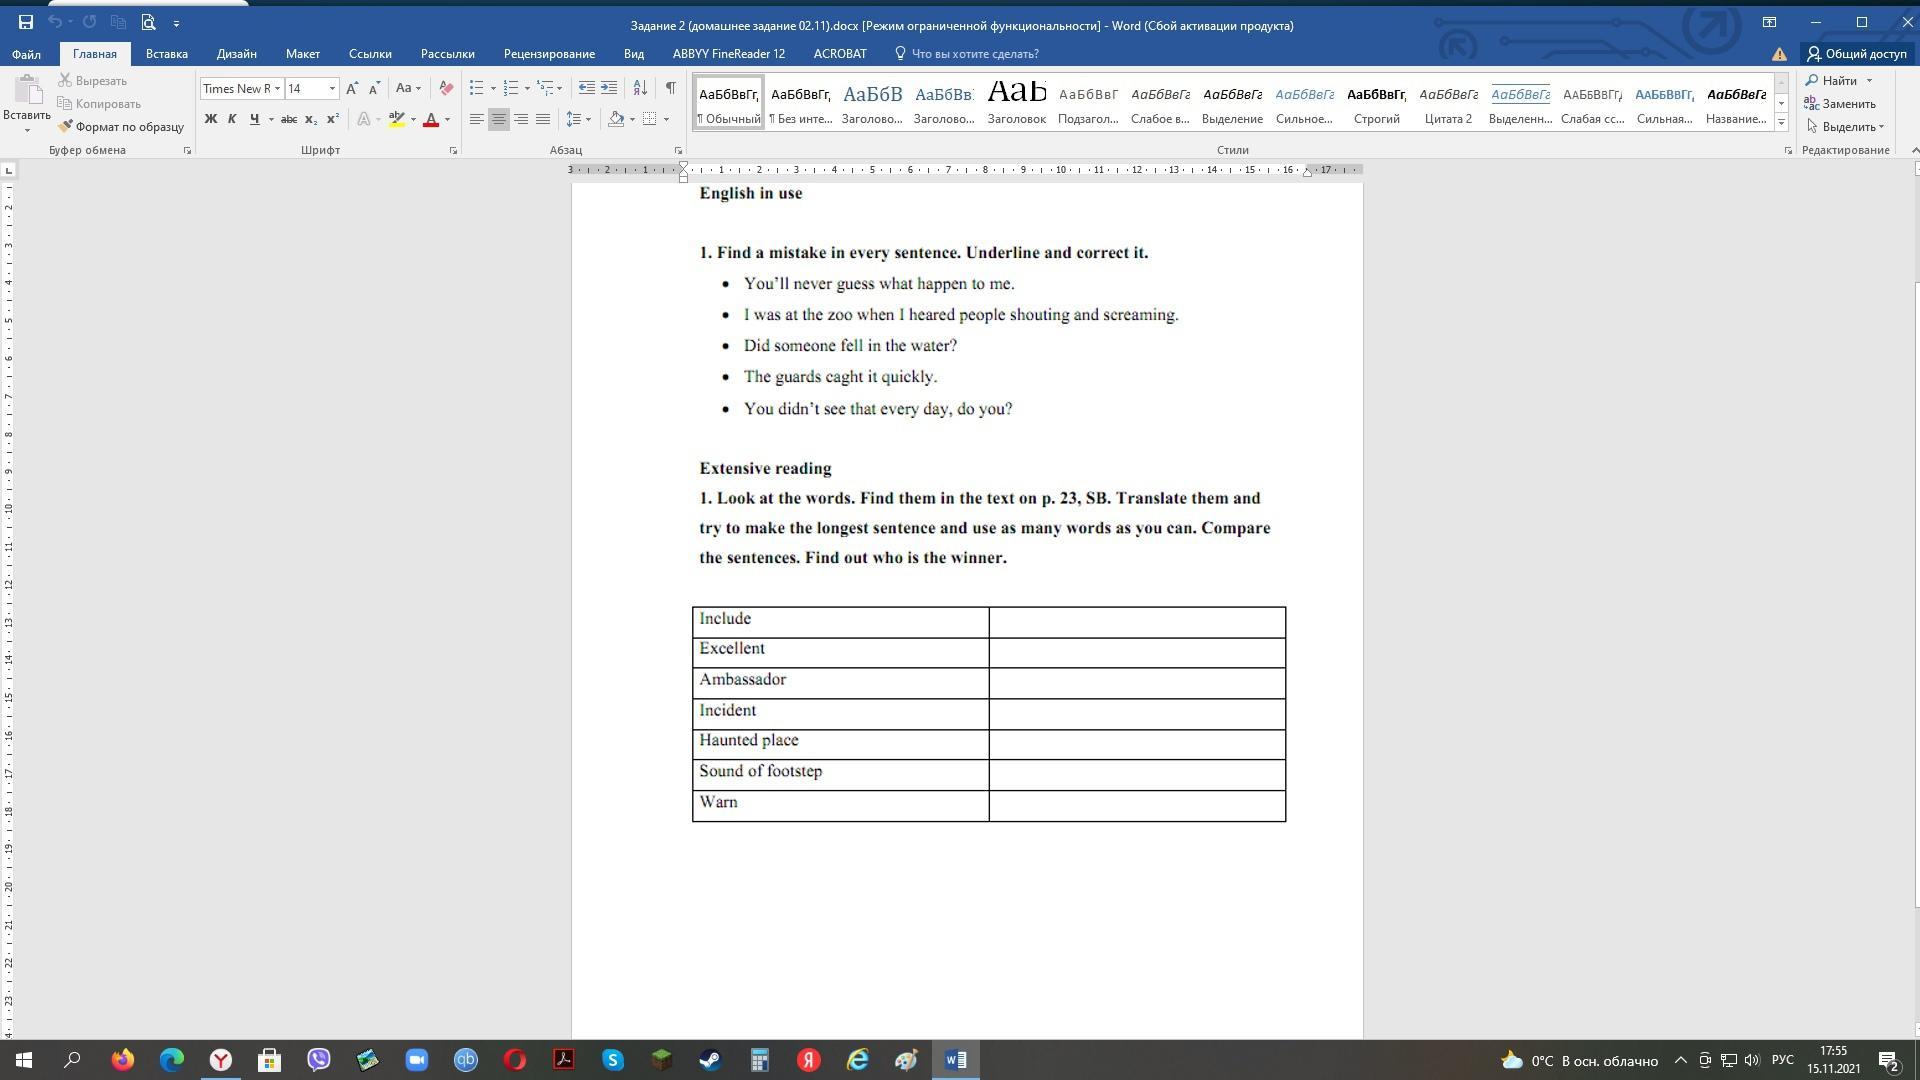
Task: Increase paragraph indent
Action: 609,88
